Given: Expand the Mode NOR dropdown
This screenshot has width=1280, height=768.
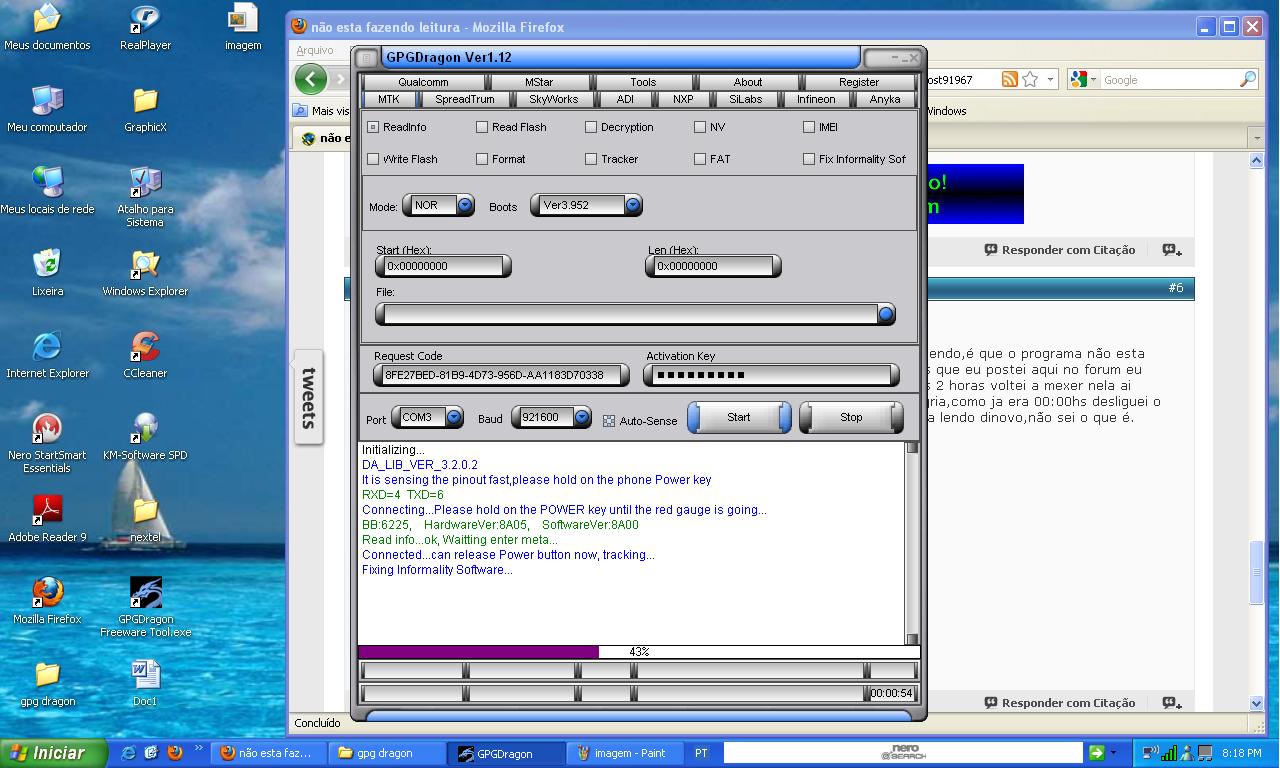Looking at the screenshot, I should point(465,205).
